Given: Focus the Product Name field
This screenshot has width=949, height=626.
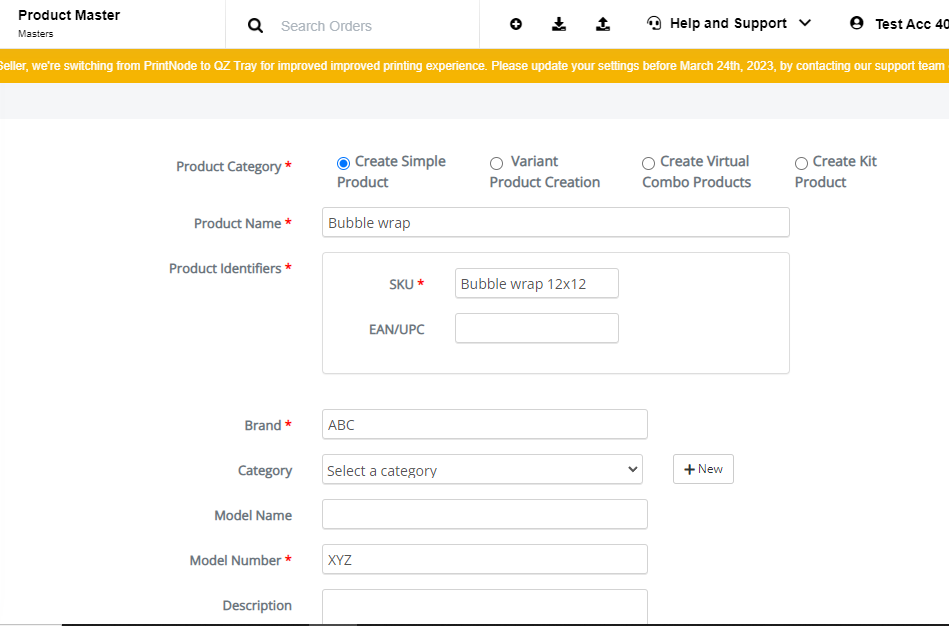Looking at the screenshot, I should click(556, 222).
